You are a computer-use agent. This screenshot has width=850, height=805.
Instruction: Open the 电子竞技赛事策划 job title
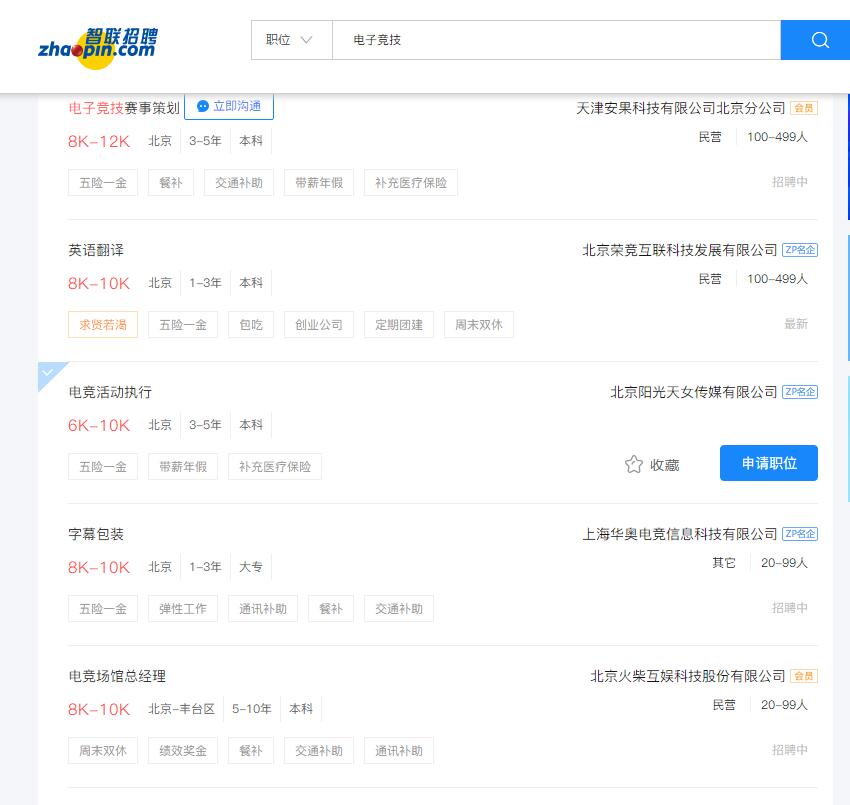pyautogui.click(x=124, y=108)
